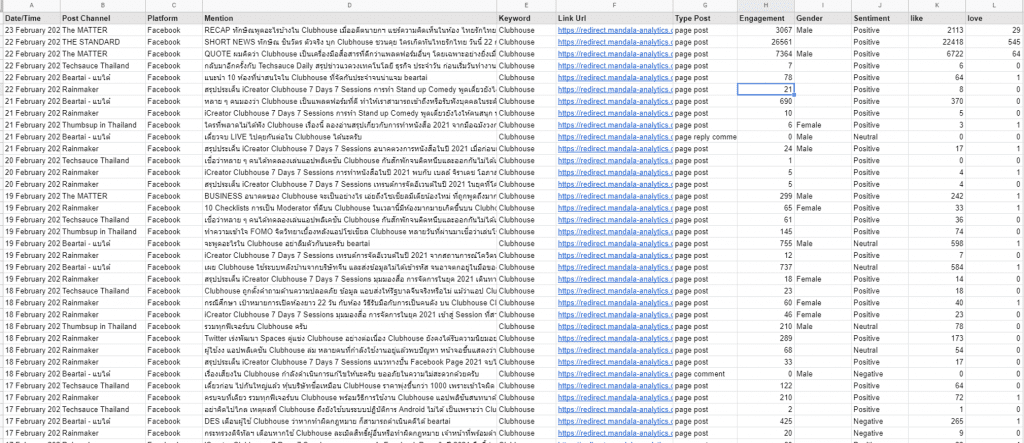
Task: Click the highlighted engagement cell 21
Action: 765,90
